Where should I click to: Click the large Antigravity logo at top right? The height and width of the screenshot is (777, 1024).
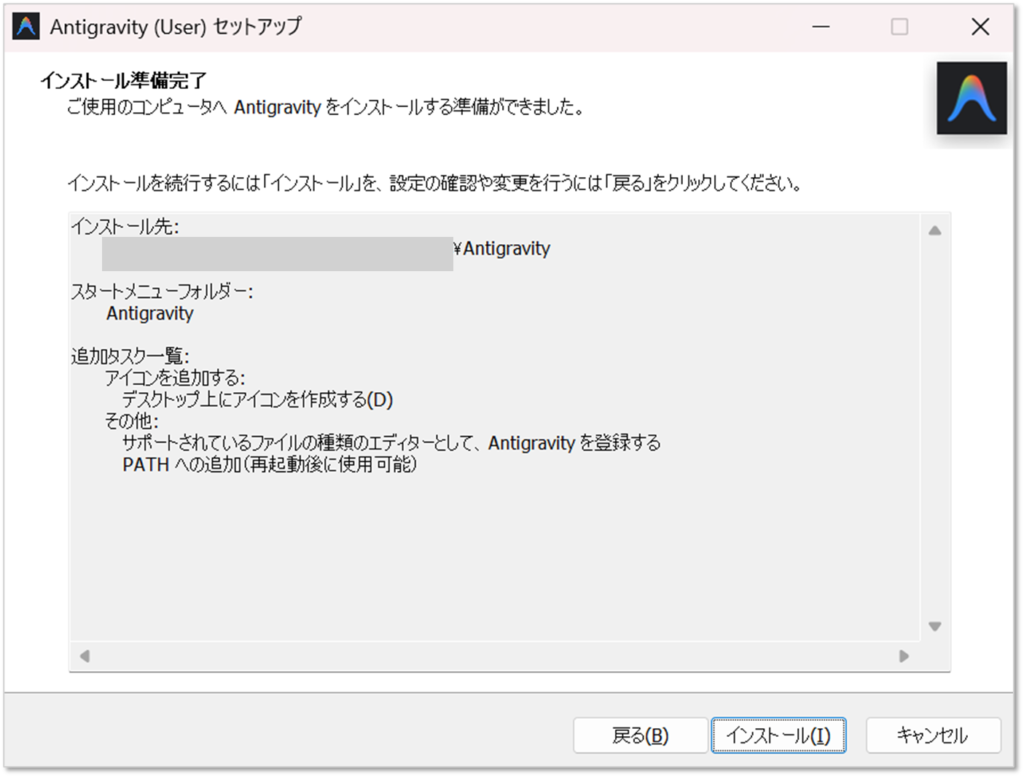pyautogui.click(x=971, y=98)
